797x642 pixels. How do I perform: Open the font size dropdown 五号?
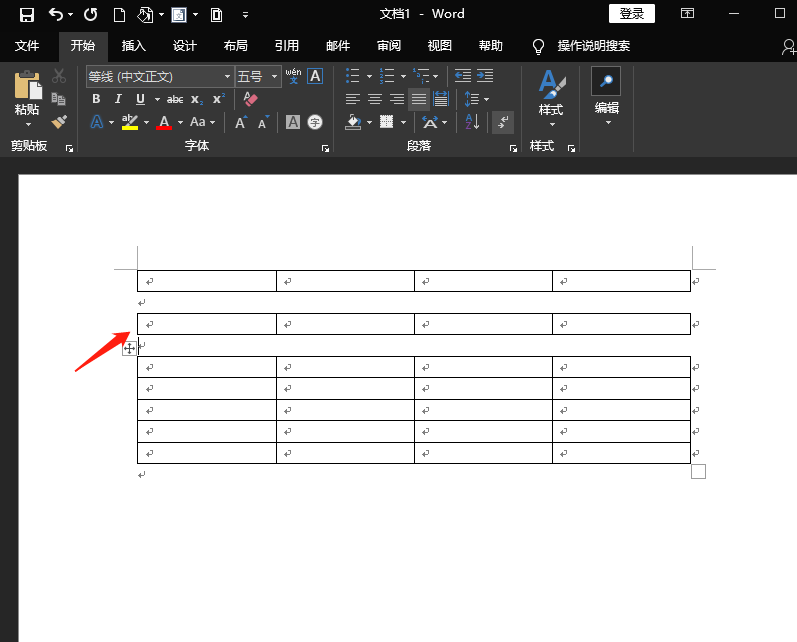click(274, 77)
